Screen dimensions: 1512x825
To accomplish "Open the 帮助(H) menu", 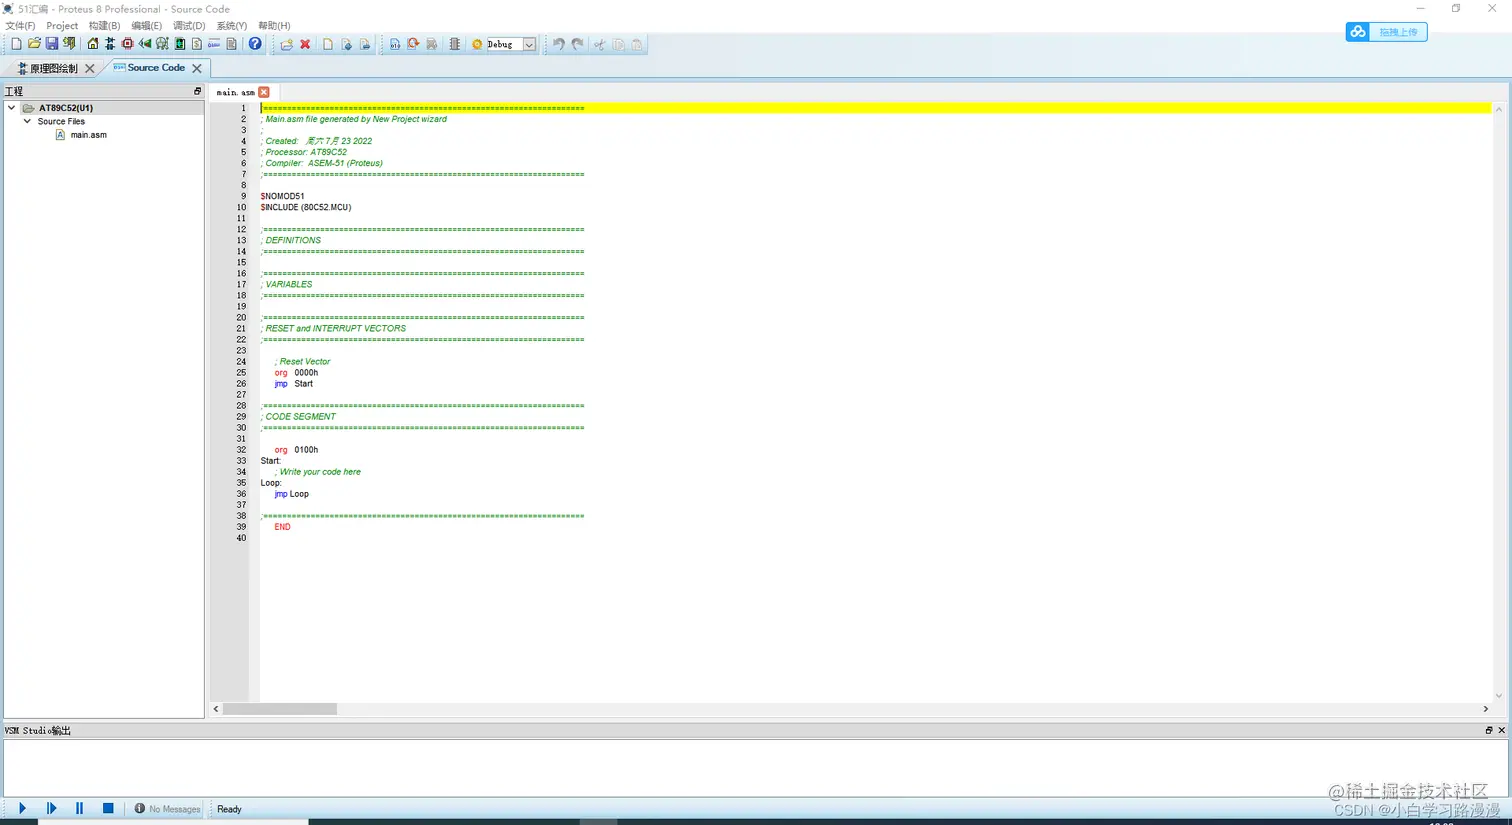I will [274, 26].
